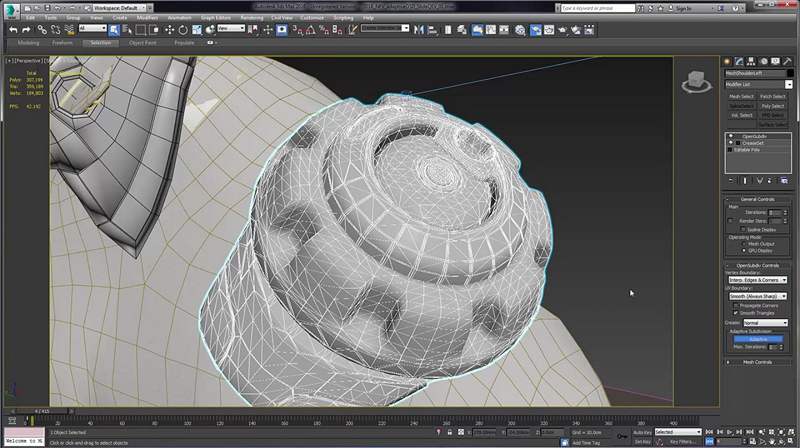Choose the Select and Rotate tool
Image resolution: width=800 pixels, height=448 pixels.
183,29
